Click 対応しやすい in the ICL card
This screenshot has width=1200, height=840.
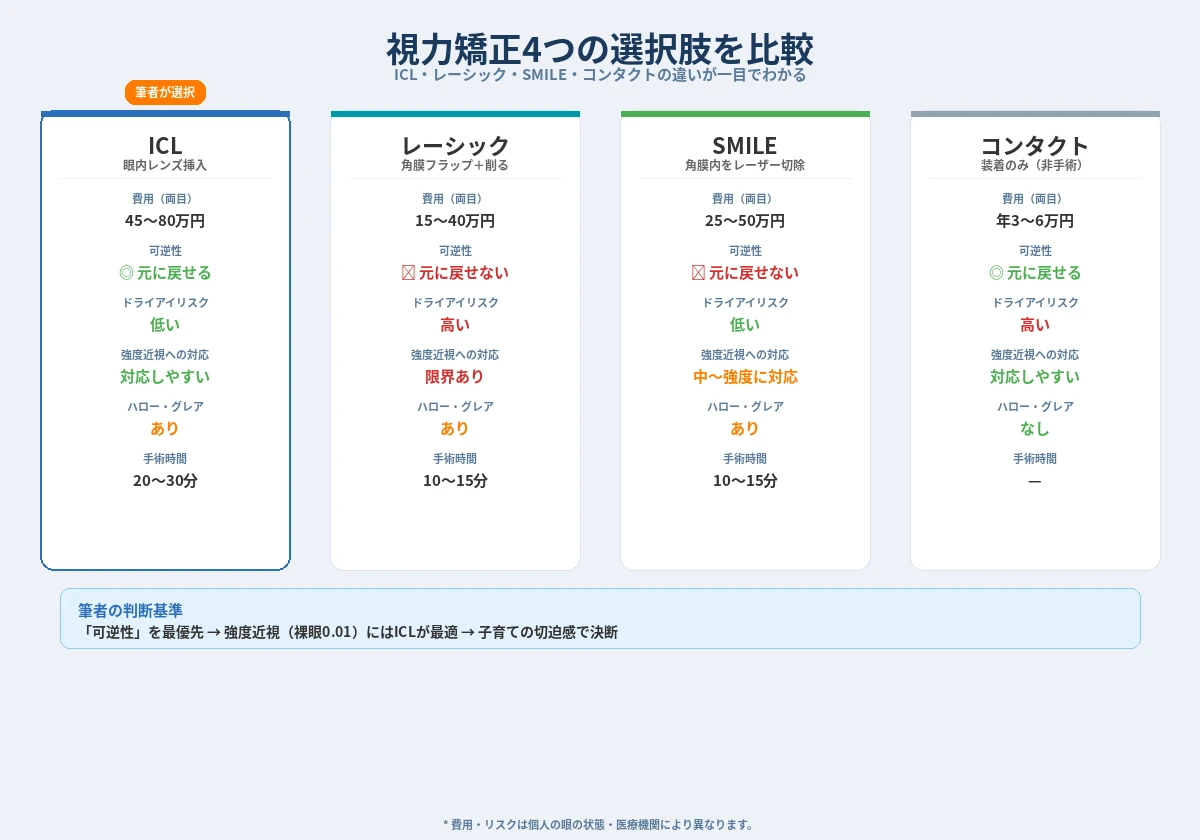point(165,377)
